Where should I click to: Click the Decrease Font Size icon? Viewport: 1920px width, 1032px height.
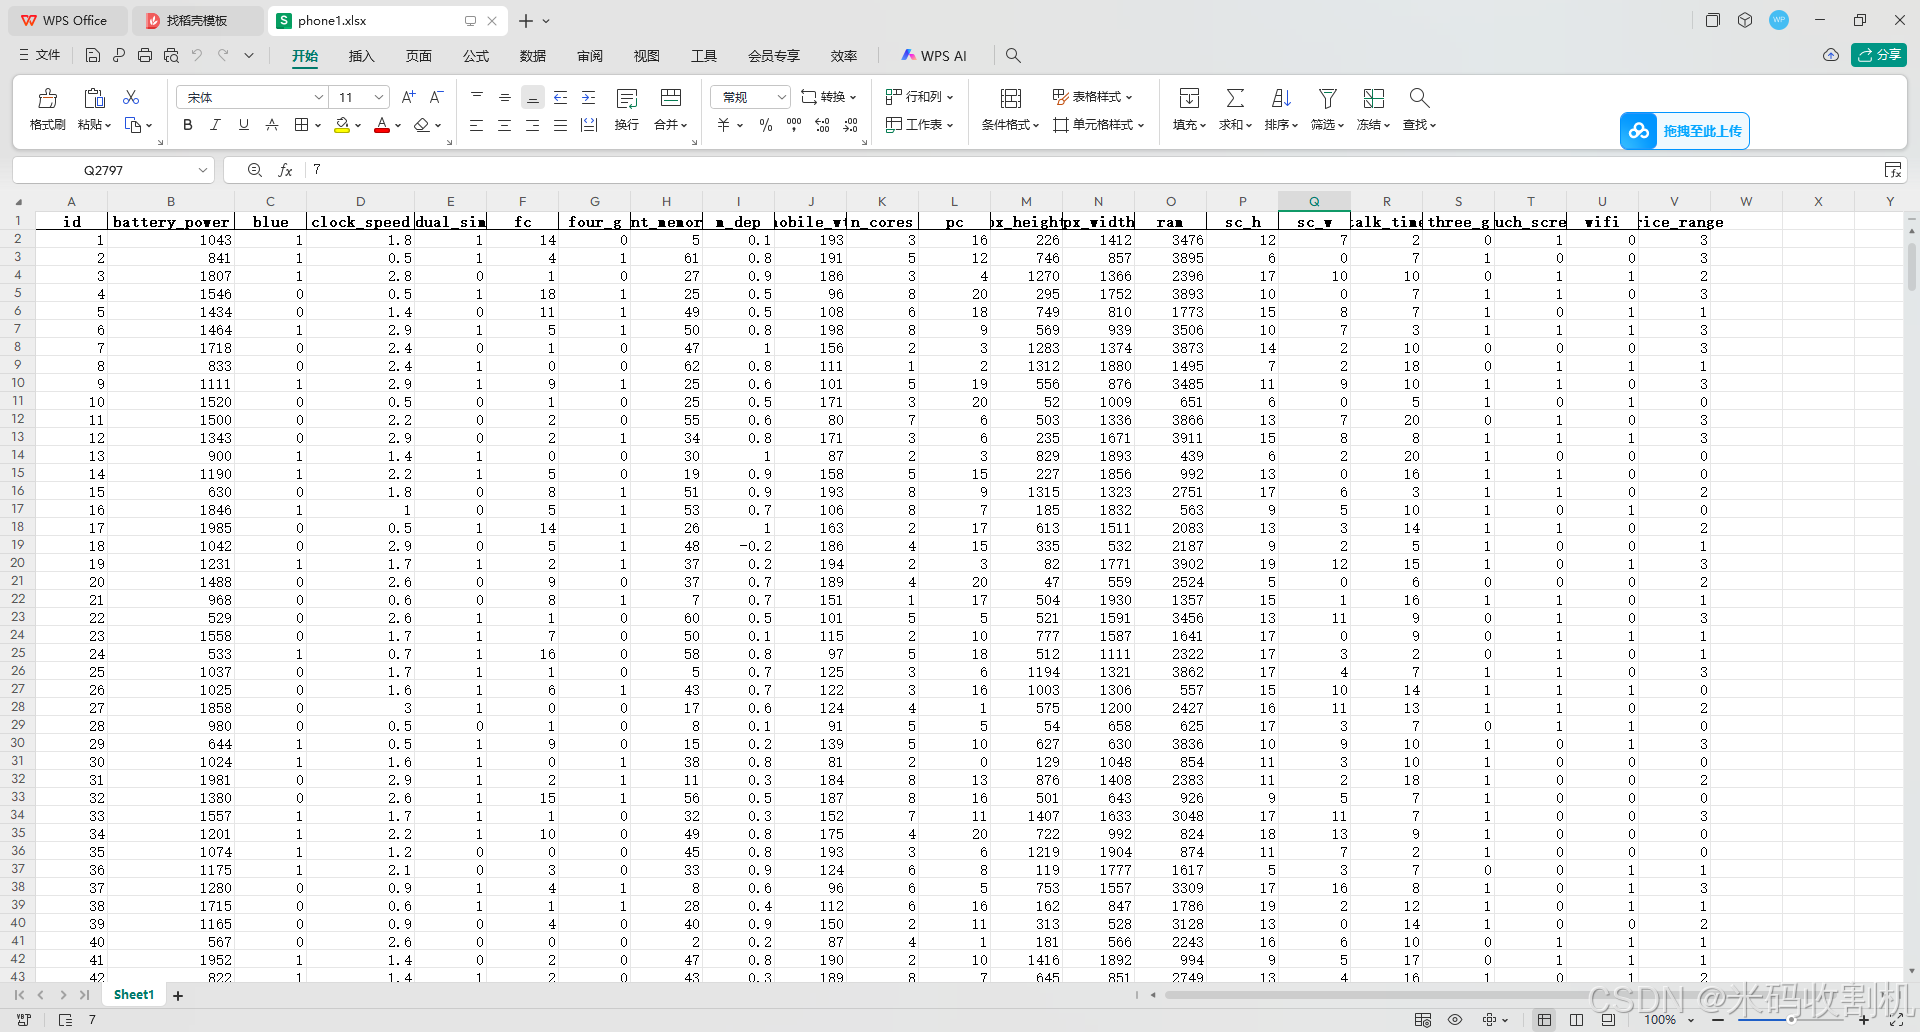[x=436, y=97]
